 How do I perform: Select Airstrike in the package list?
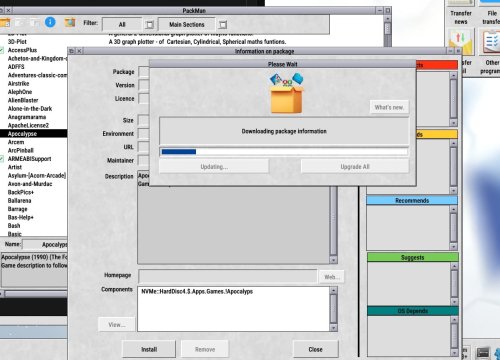point(18,83)
